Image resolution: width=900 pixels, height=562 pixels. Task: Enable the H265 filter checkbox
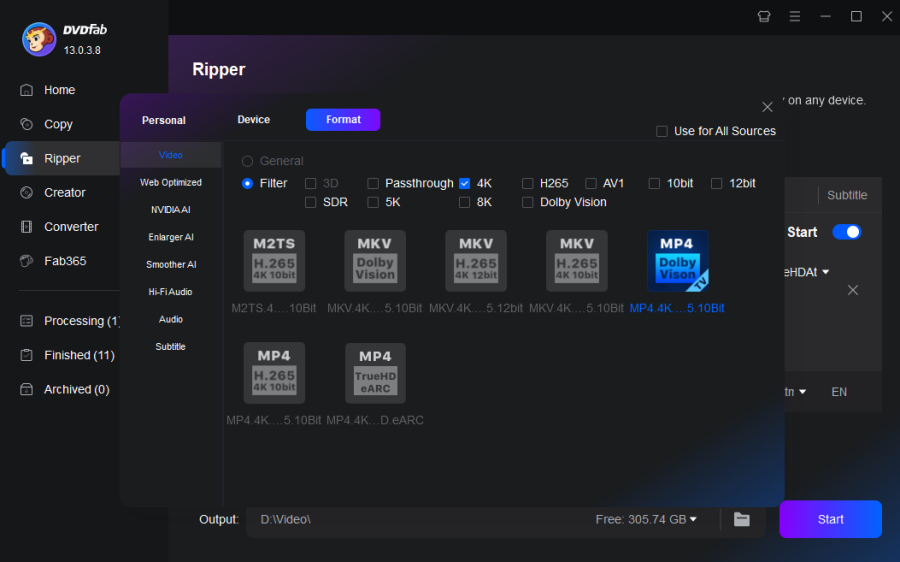tap(527, 184)
